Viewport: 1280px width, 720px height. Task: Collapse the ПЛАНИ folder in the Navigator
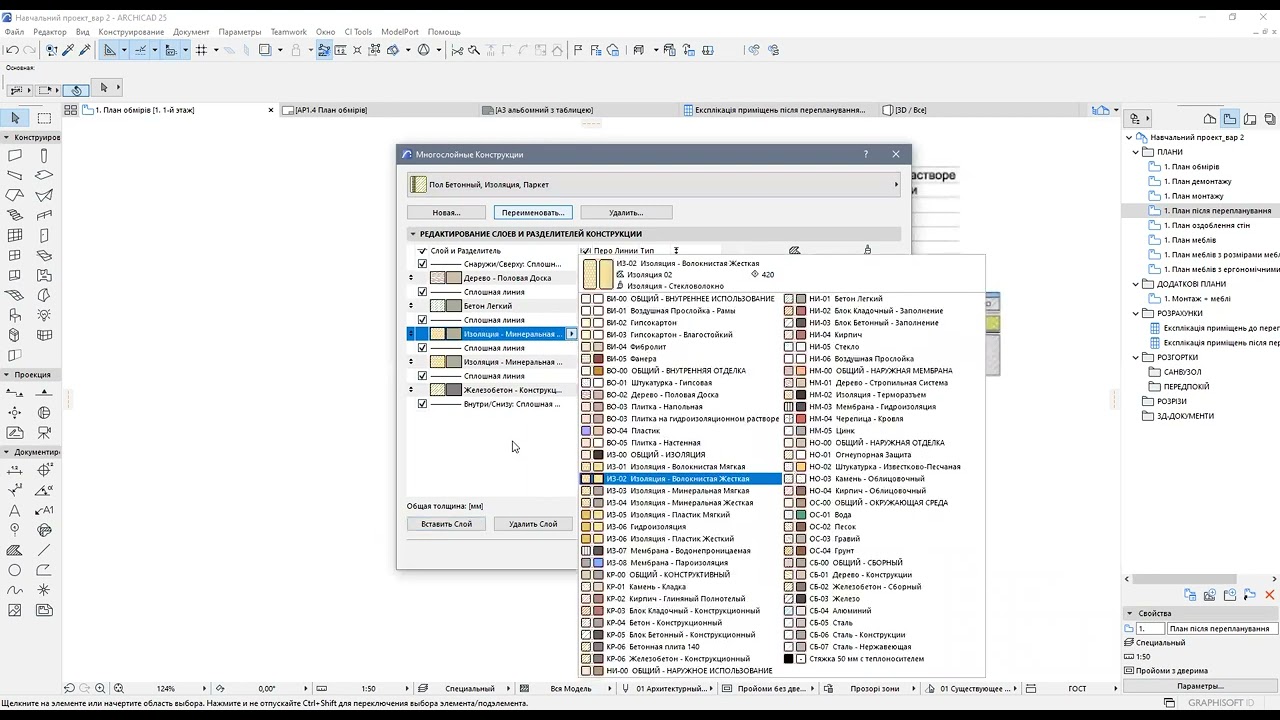pos(1136,152)
